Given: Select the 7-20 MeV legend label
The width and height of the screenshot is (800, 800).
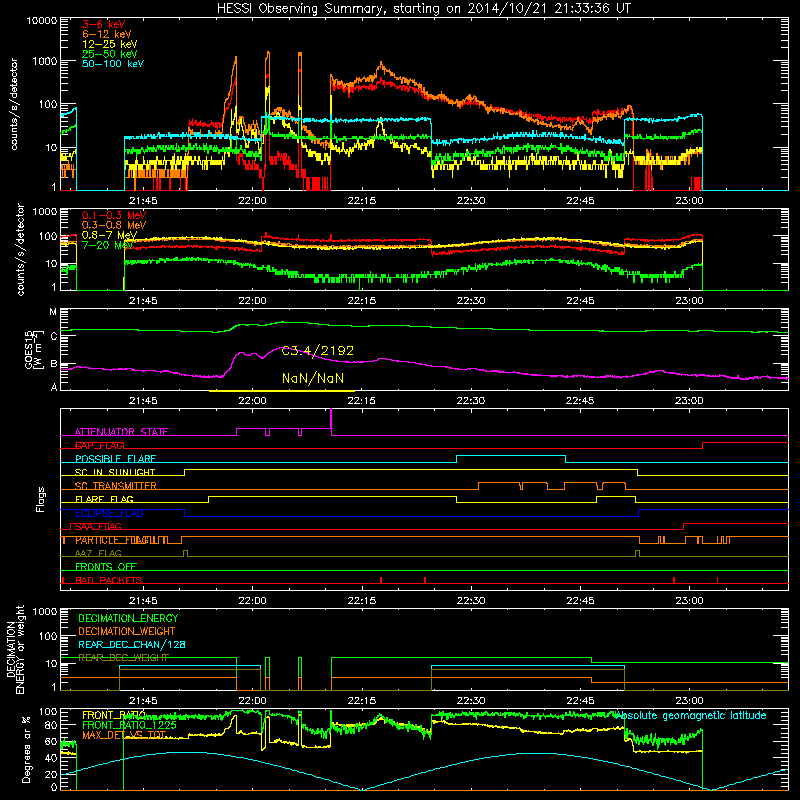Looking at the screenshot, I should point(107,245).
